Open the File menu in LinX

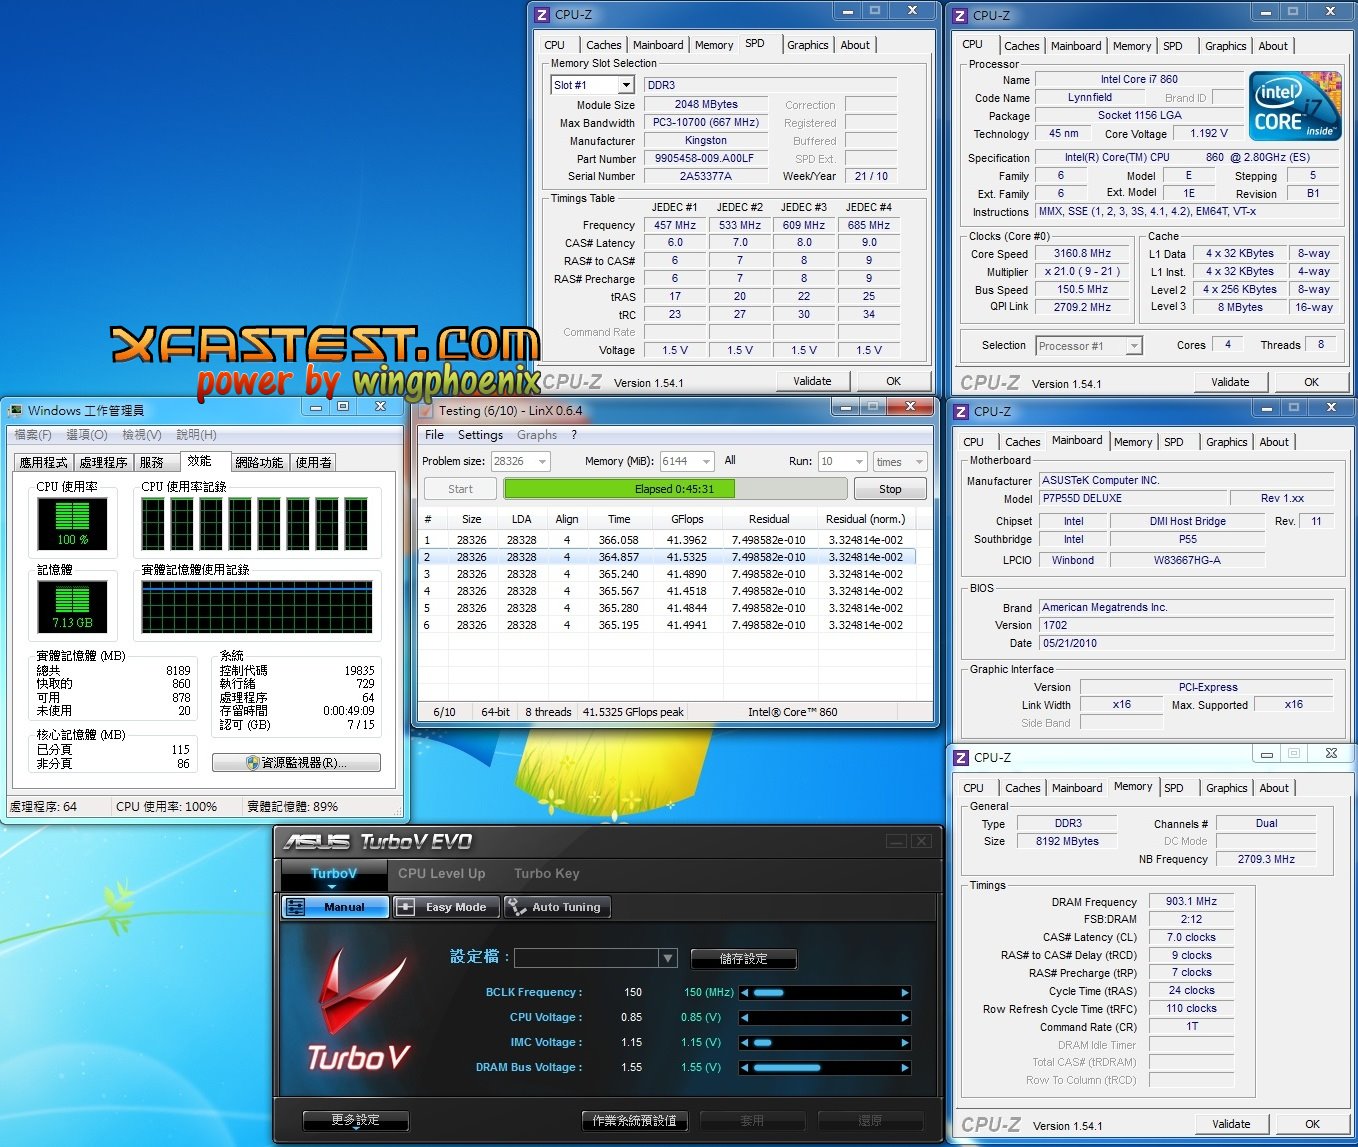pyautogui.click(x=434, y=435)
